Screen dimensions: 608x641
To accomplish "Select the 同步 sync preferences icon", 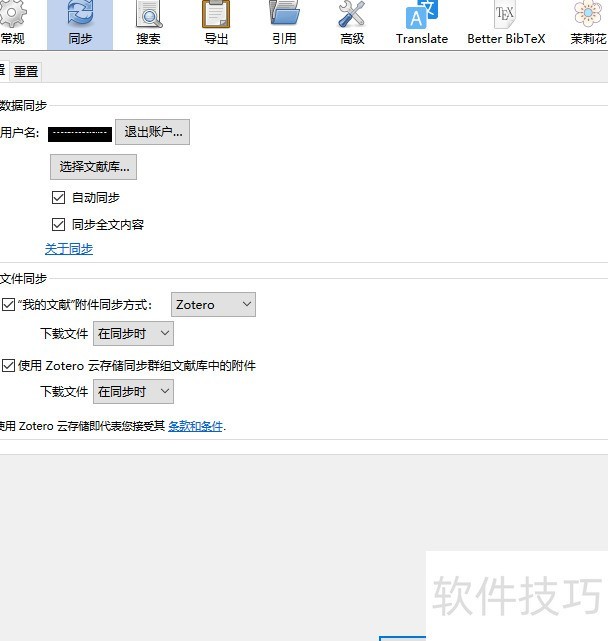I will click(80, 25).
